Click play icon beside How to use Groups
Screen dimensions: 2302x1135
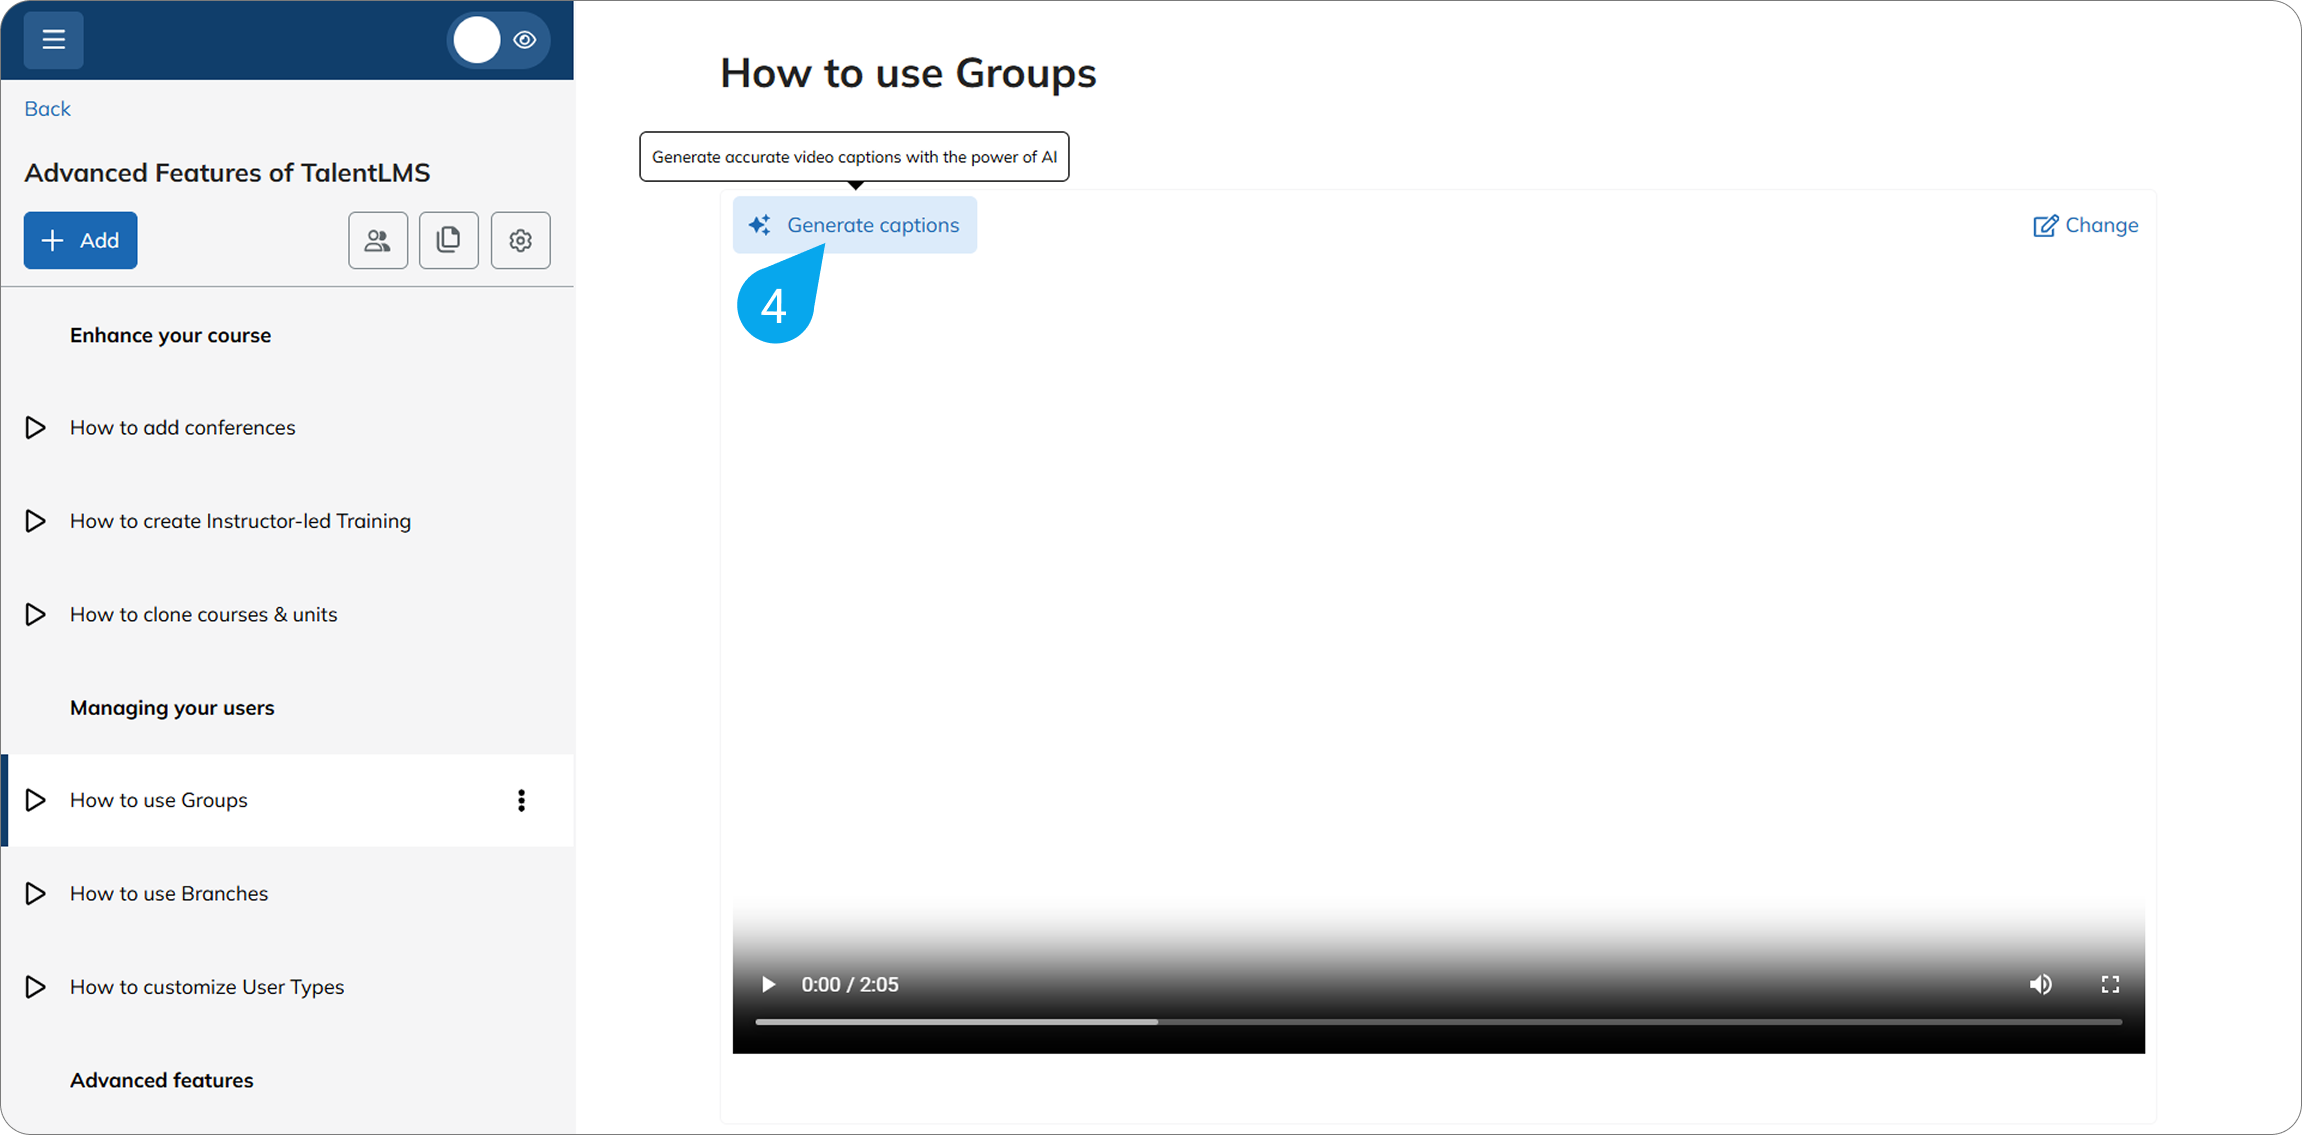[x=35, y=800]
